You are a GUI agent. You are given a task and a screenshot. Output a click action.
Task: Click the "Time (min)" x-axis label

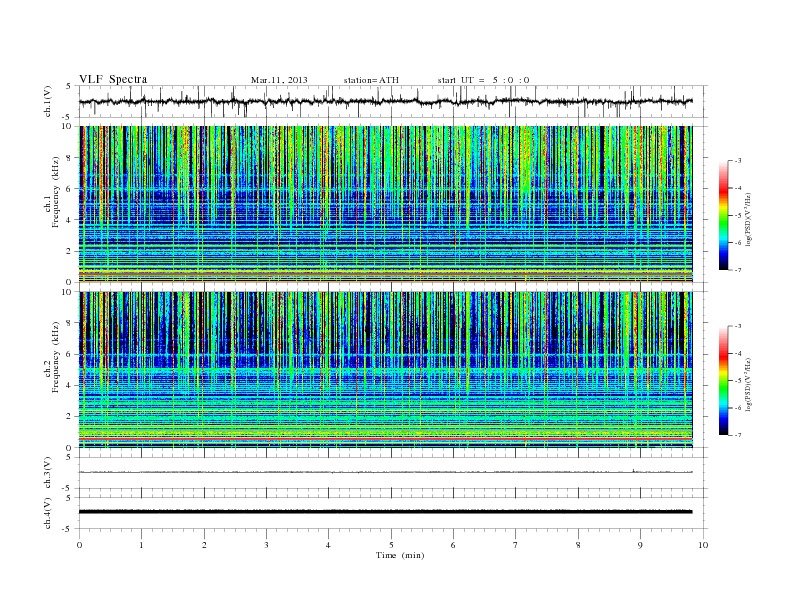(x=400, y=555)
